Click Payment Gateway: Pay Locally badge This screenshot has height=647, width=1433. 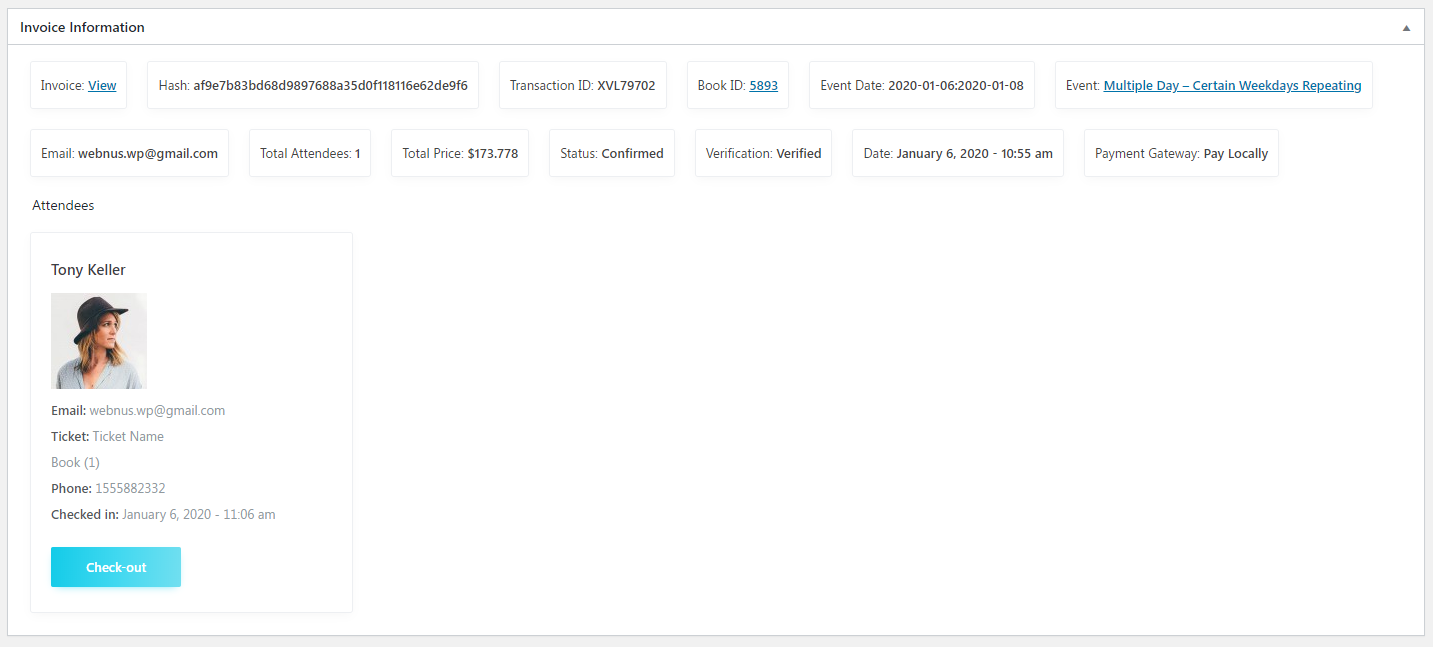[1181, 154]
